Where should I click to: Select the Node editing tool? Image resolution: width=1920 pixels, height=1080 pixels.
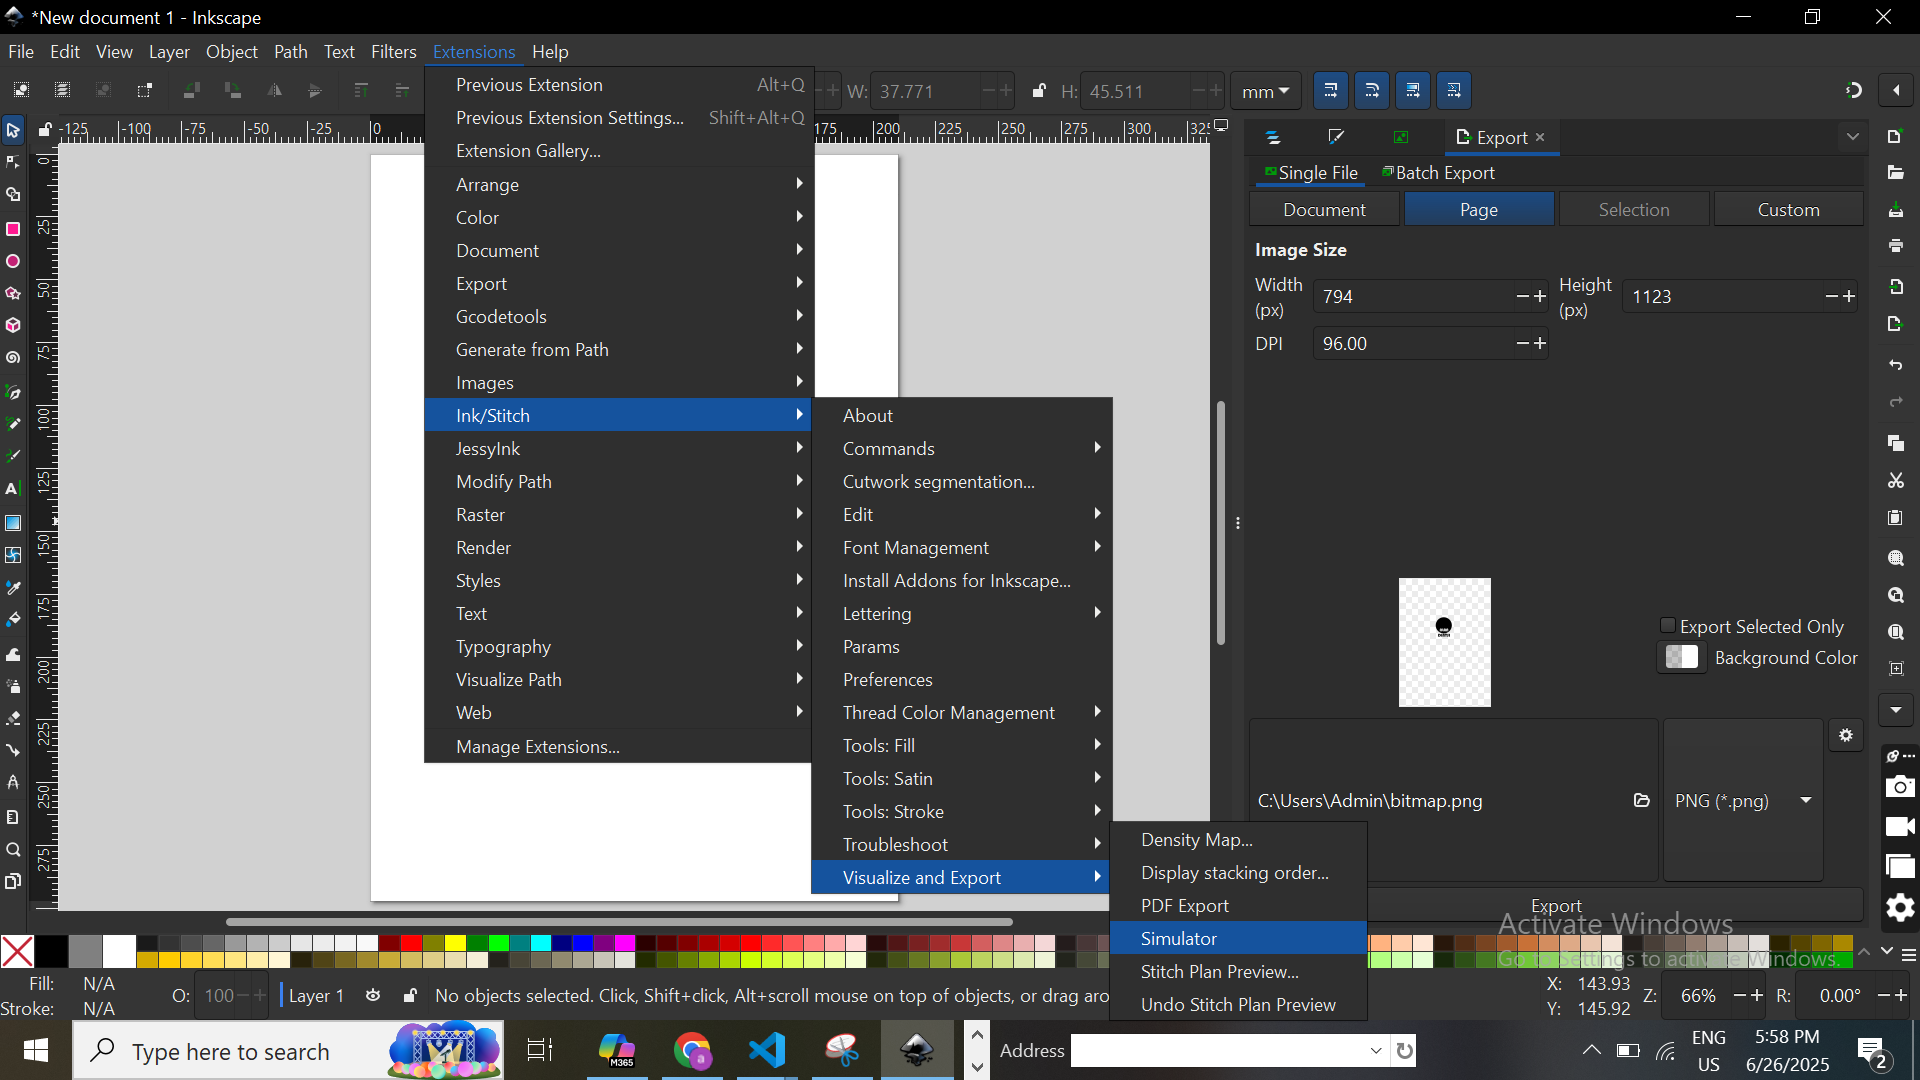(13, 163)
